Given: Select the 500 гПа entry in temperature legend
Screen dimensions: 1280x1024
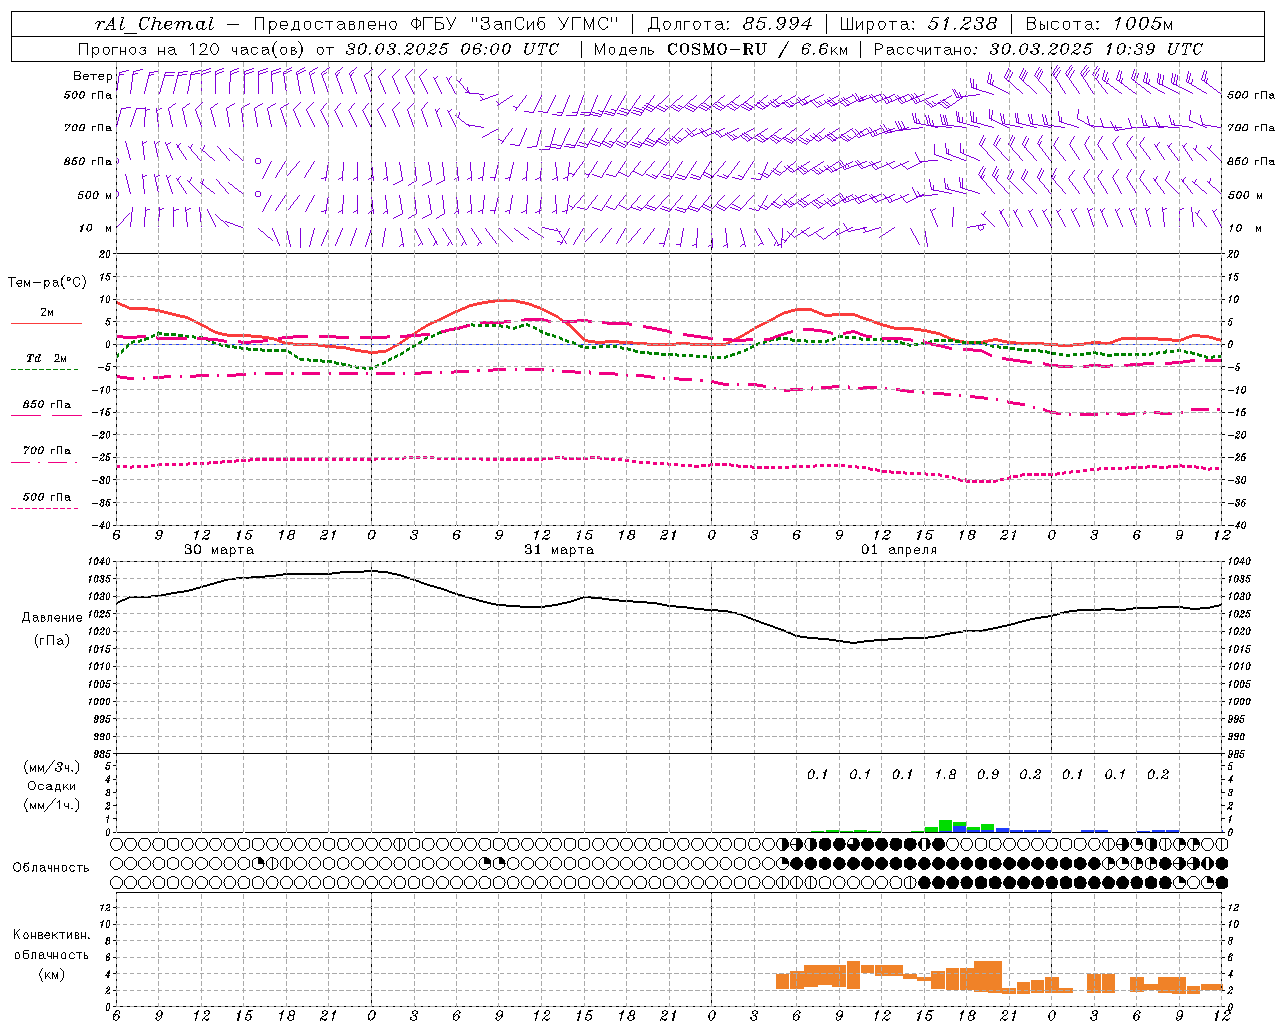Looking at the screenshot, I should [x=47, y=500].
